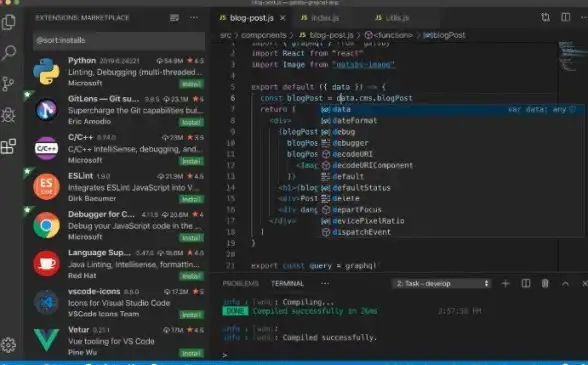
Task: Install the Python extension
Action: (191, 84)
